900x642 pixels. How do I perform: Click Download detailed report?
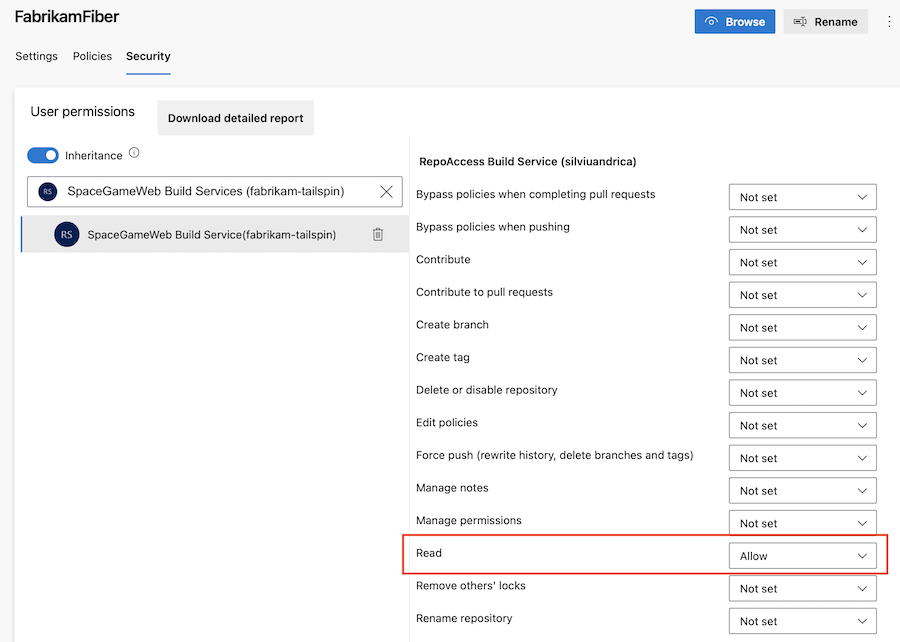click(235, 117)
